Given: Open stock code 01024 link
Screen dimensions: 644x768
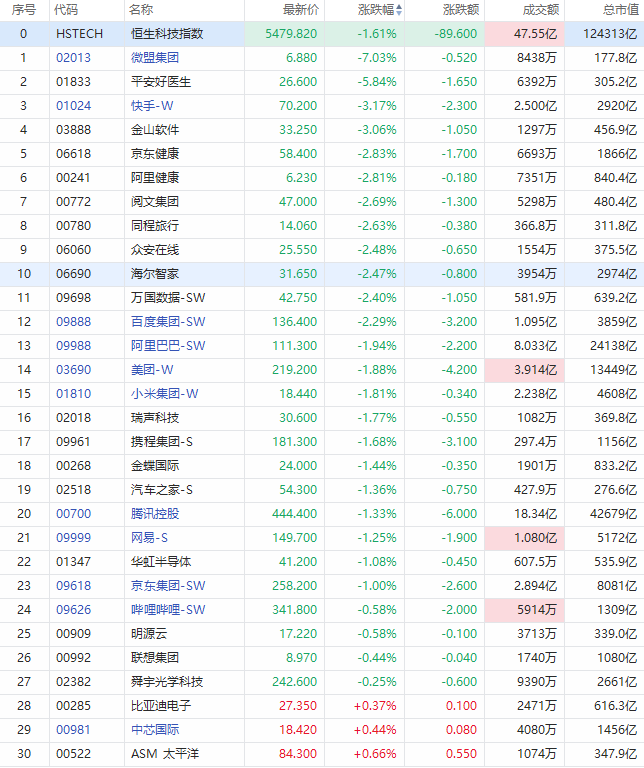Looking at the screenshot, I should pyautogui.click(x=73, y=106).
